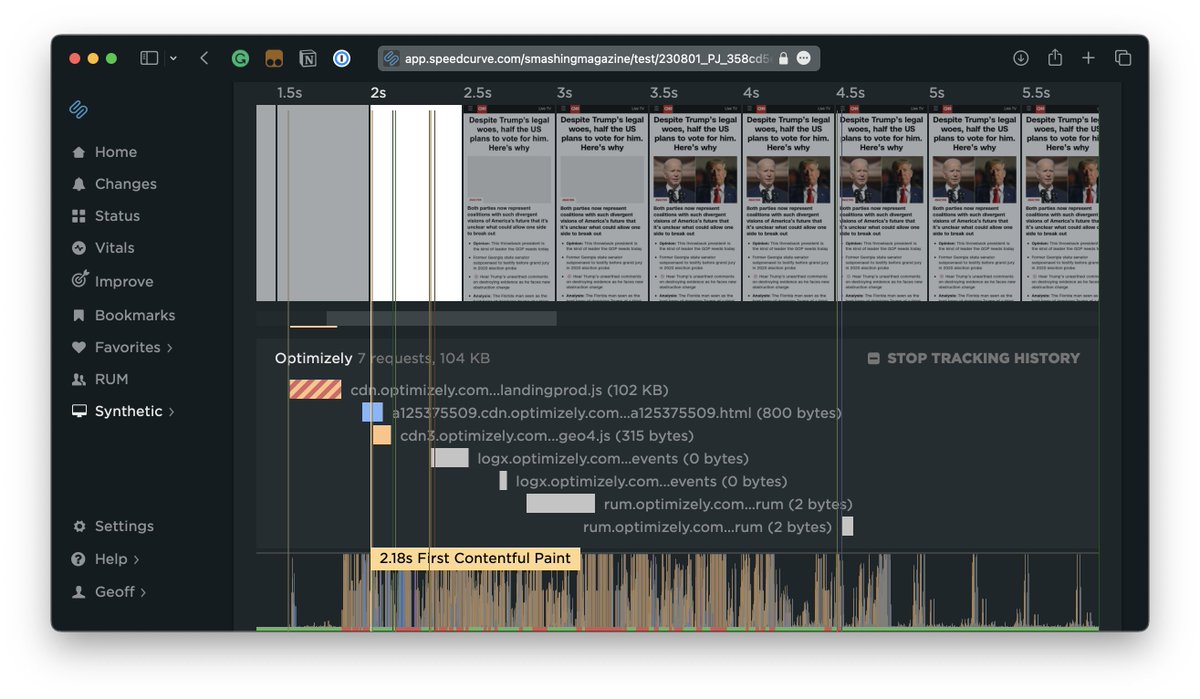
Task: Go back with the Safari back arrow
Action: (204, 58)
